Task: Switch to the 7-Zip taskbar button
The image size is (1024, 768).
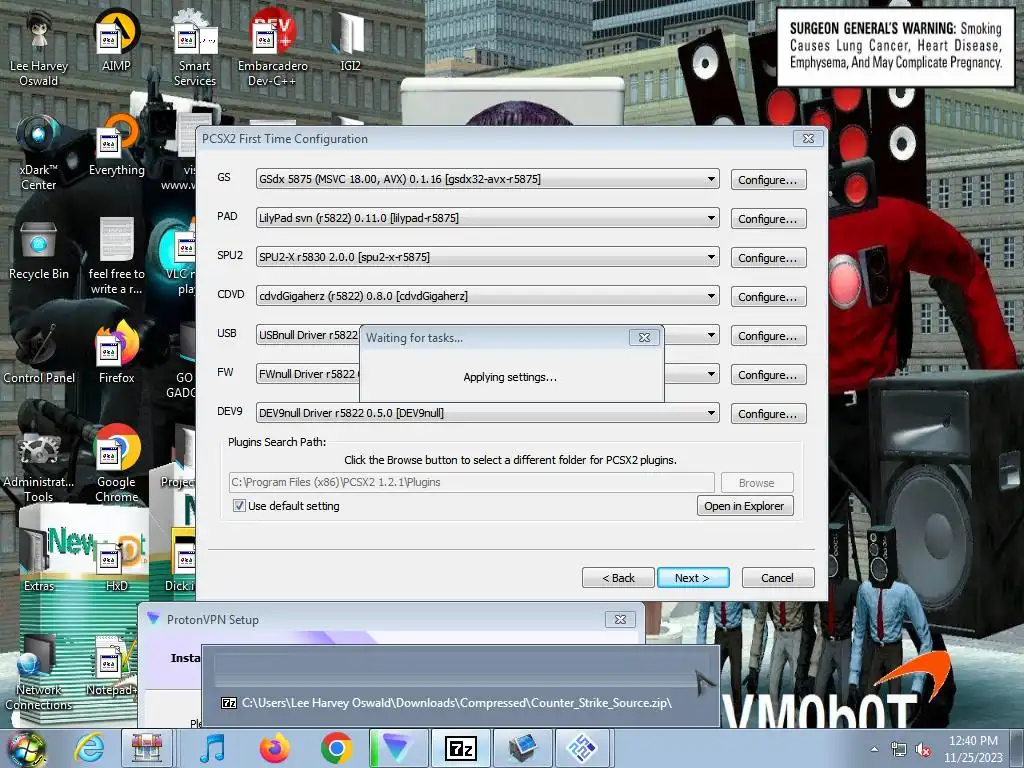Action: pos(460,748)
